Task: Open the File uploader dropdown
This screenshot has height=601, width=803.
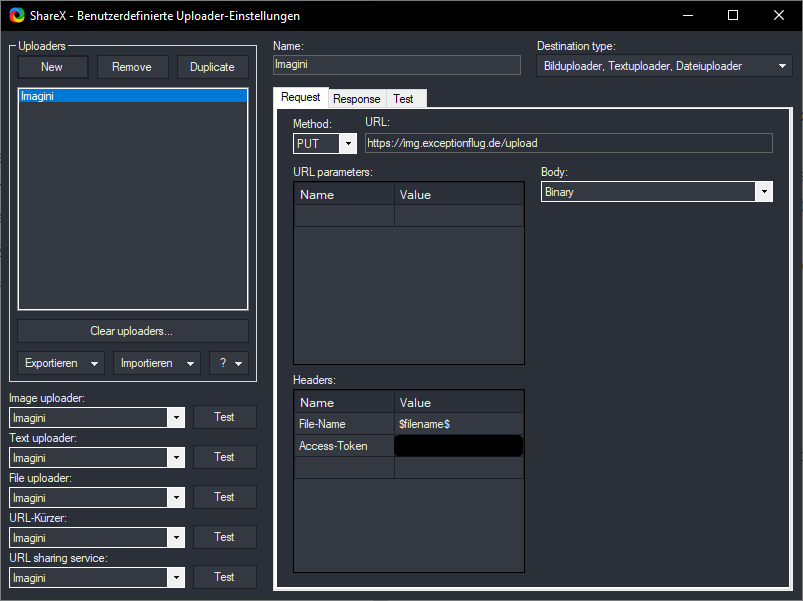Action: [176, 497]
